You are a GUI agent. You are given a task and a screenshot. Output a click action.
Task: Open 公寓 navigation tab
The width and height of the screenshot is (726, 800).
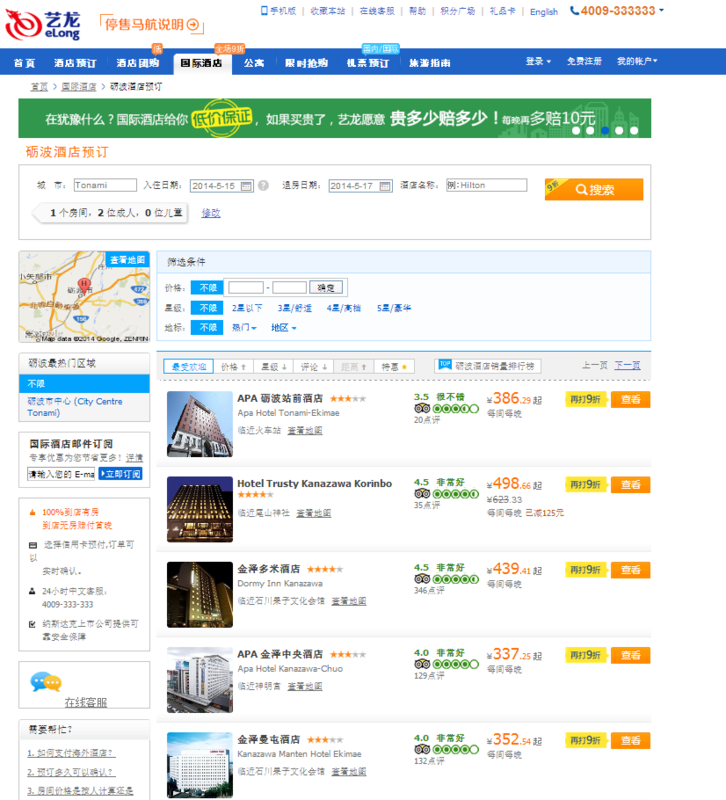[254, 63]
